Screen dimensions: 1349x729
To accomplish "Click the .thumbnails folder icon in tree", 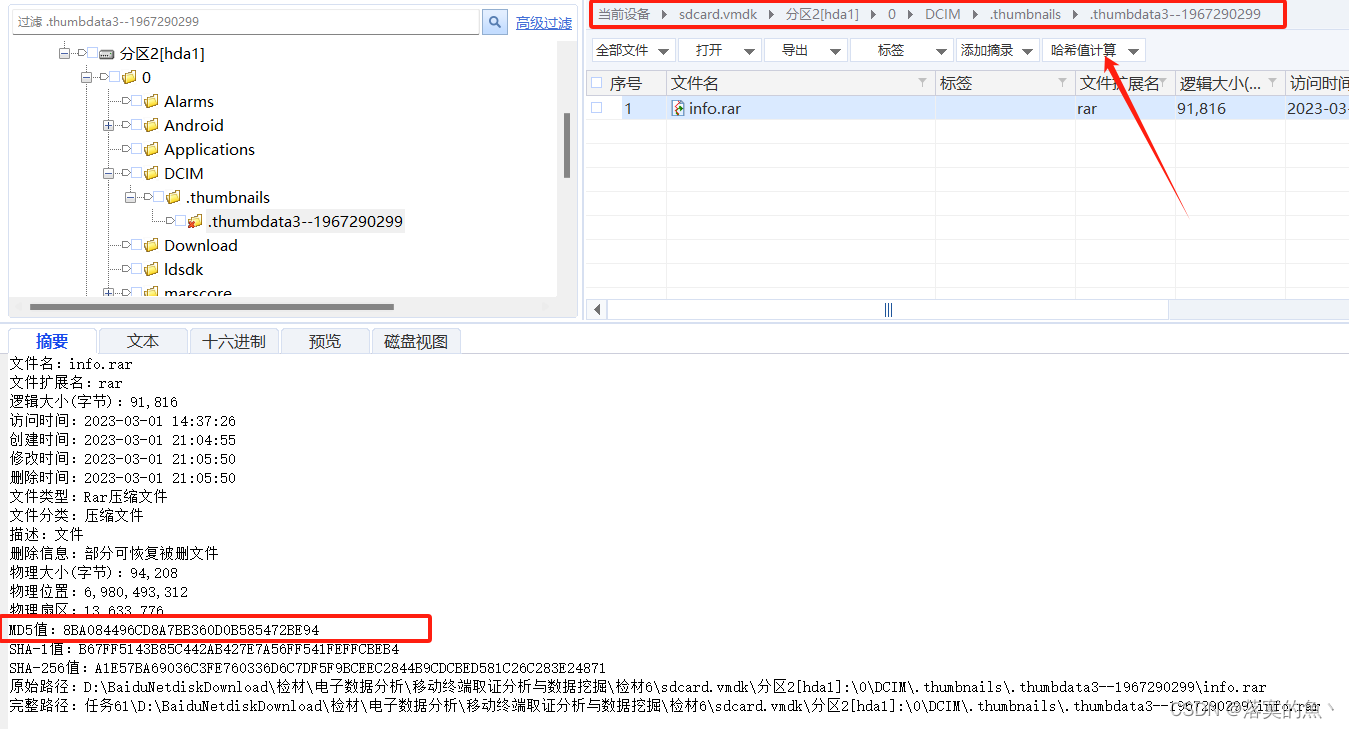I will 174,197.
